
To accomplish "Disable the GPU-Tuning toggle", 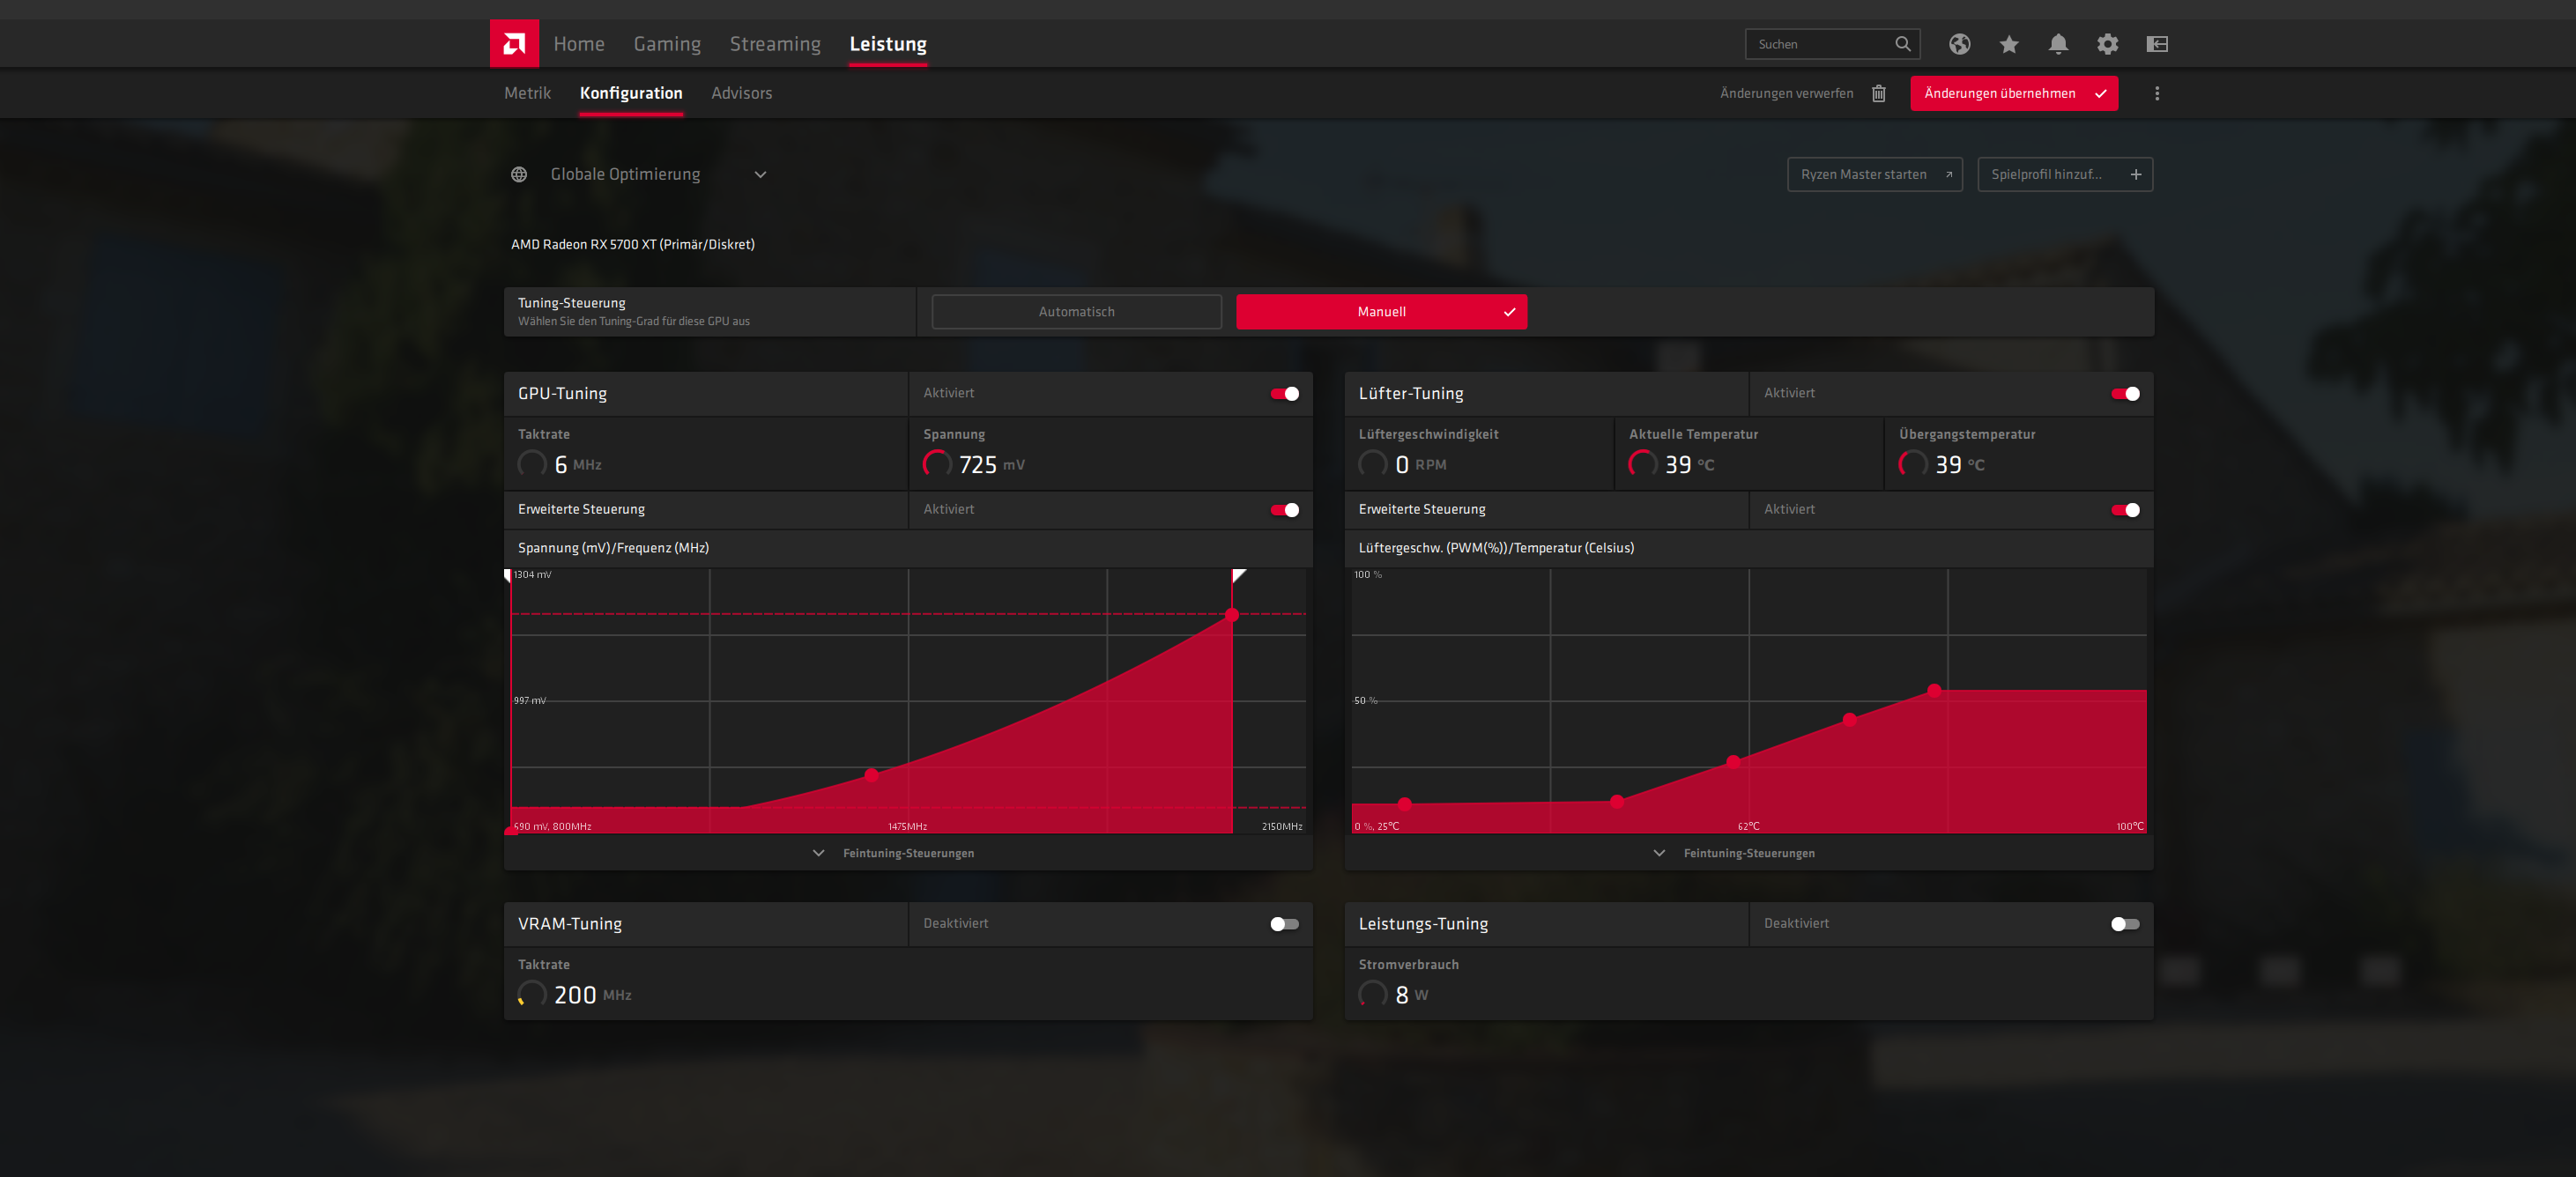I will 1284,394.
